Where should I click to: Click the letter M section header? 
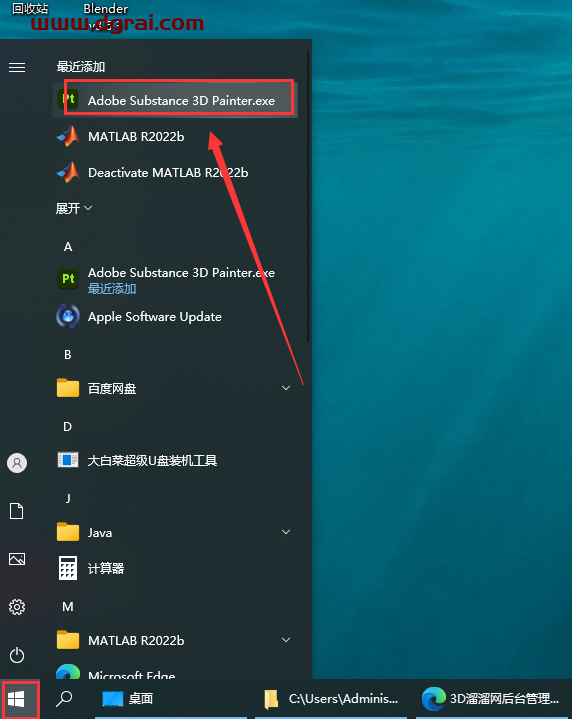pyautogui.click(x=68, y=607)
